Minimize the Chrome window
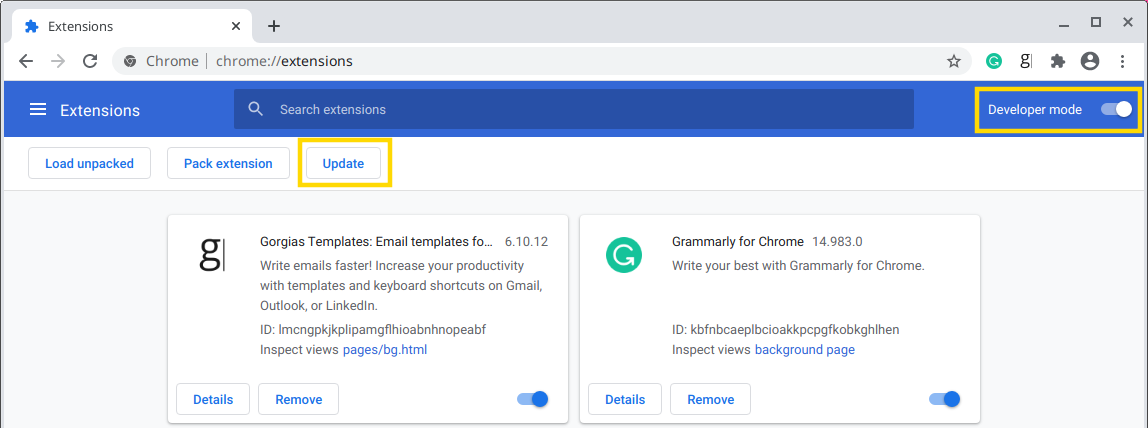The height and width of the screenshot is (428, 1148). (x=1064, y=24)
